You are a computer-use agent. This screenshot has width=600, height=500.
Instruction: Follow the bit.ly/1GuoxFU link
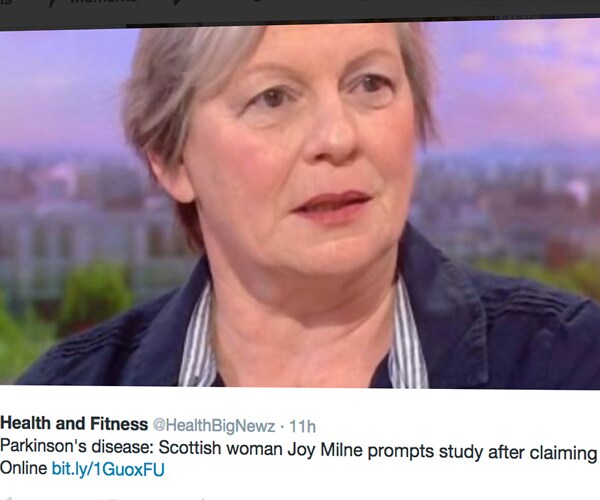coord(108,469)
